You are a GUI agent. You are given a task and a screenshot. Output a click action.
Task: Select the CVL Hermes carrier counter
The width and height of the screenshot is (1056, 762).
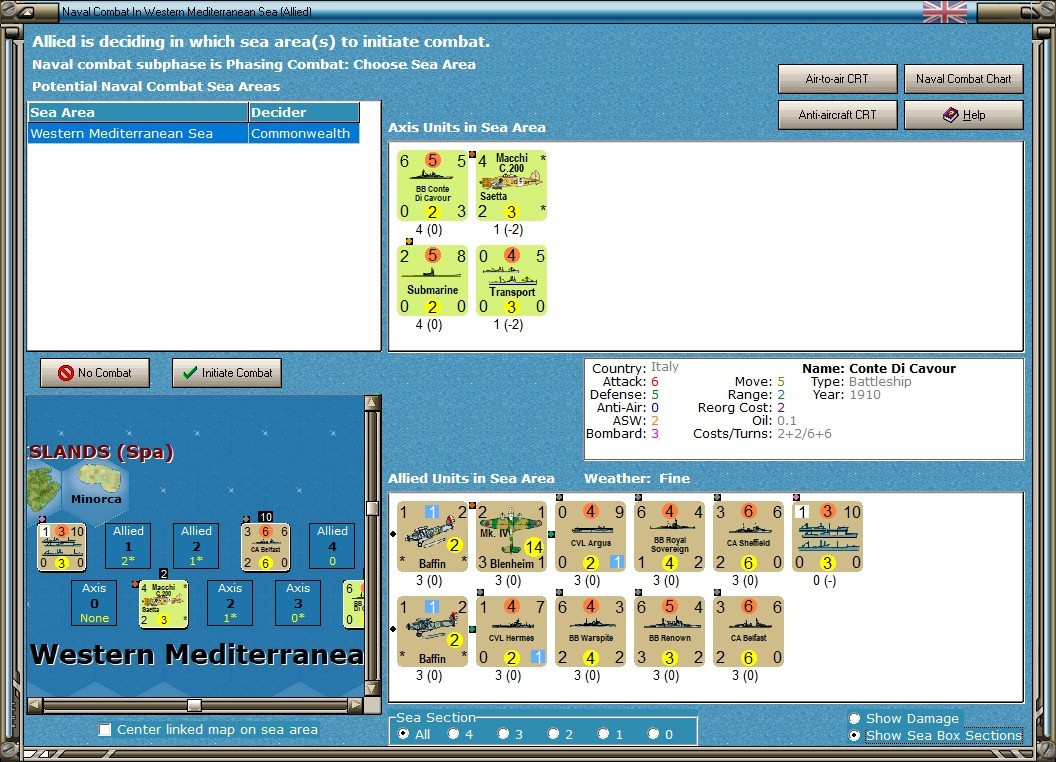pyautogui.click(x=511, y=631)
